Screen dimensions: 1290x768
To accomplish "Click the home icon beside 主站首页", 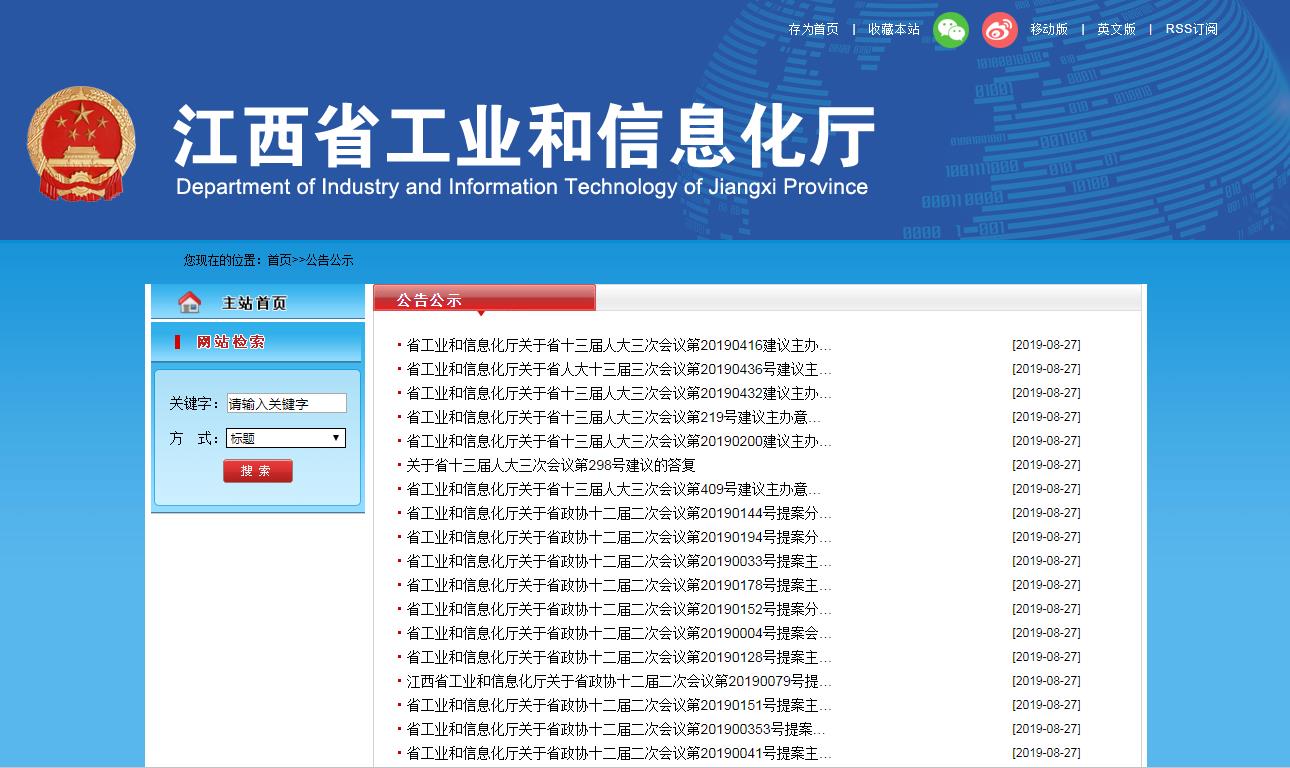I will click(189, 302).
